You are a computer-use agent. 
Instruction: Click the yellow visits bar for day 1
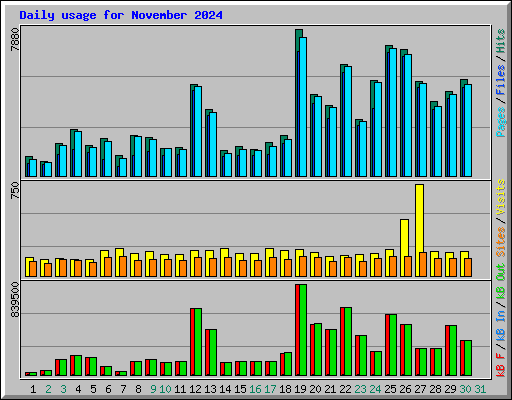27,267
